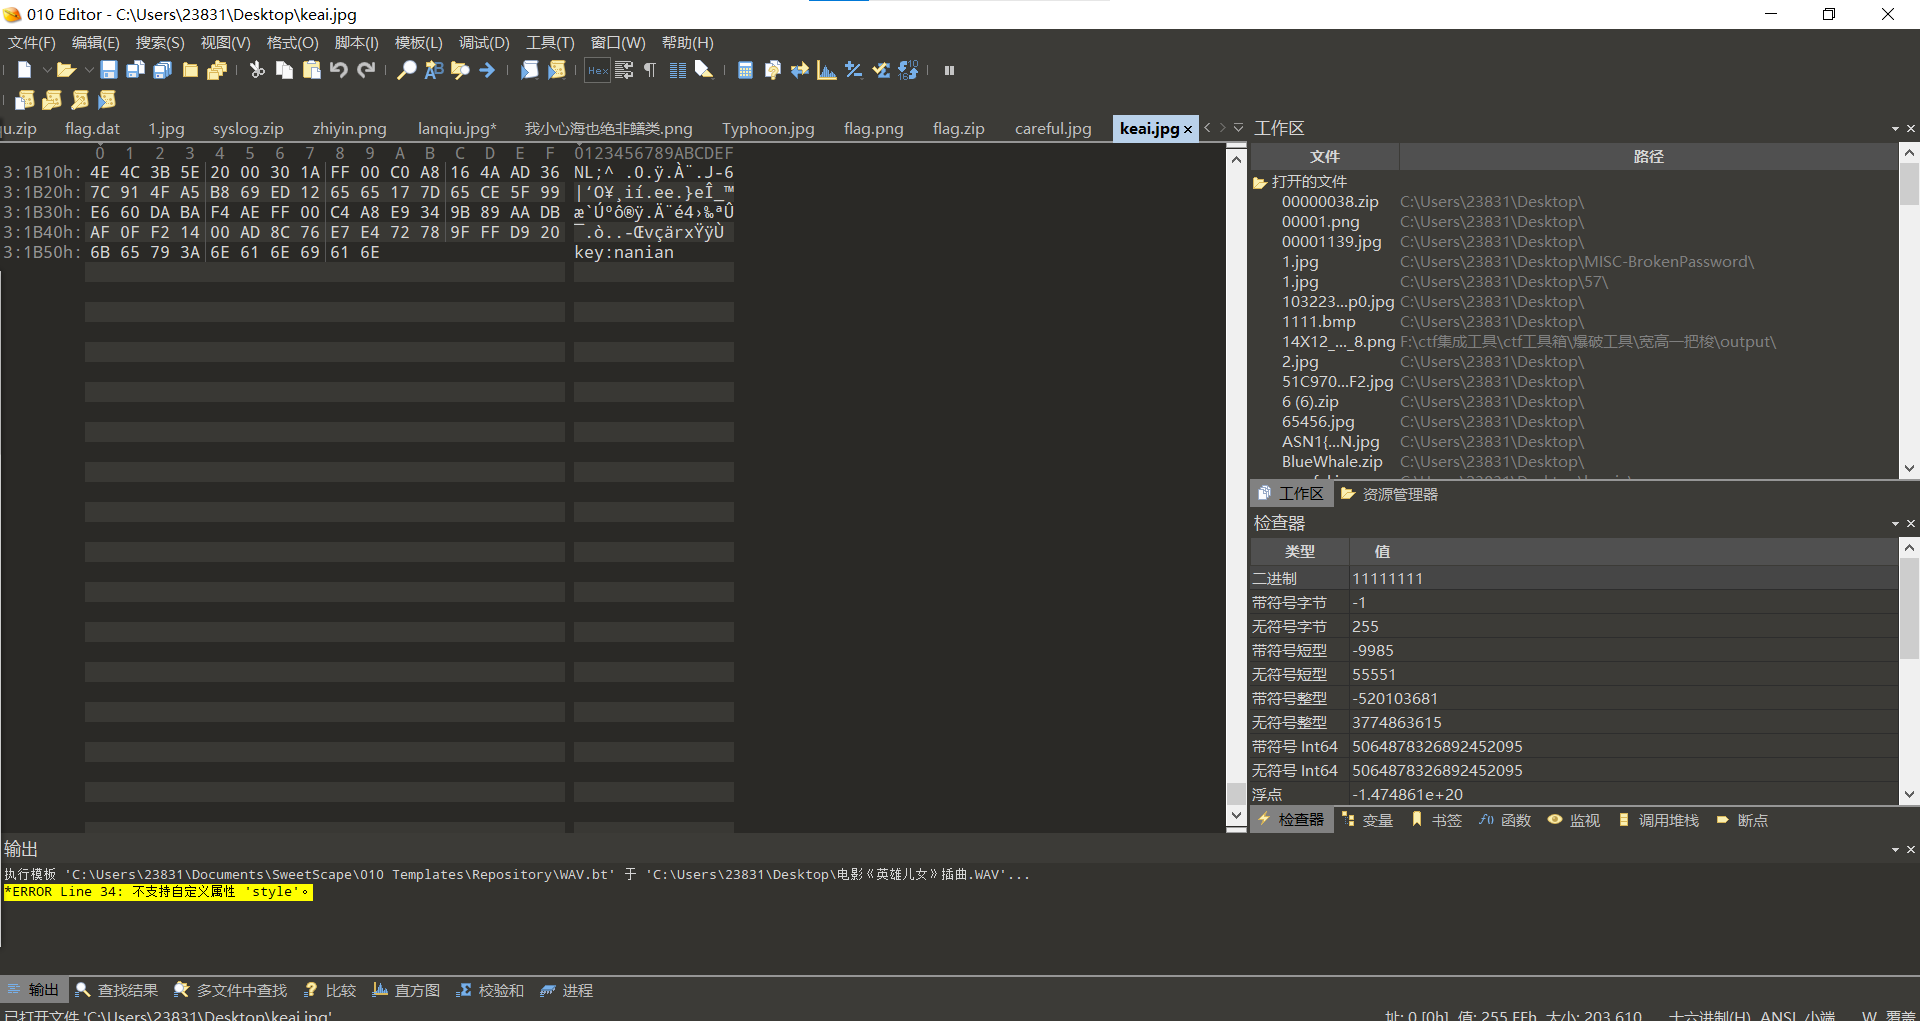
Task: Click the Close All files icon
Action: pyautogui.click(x=217, y=70)
